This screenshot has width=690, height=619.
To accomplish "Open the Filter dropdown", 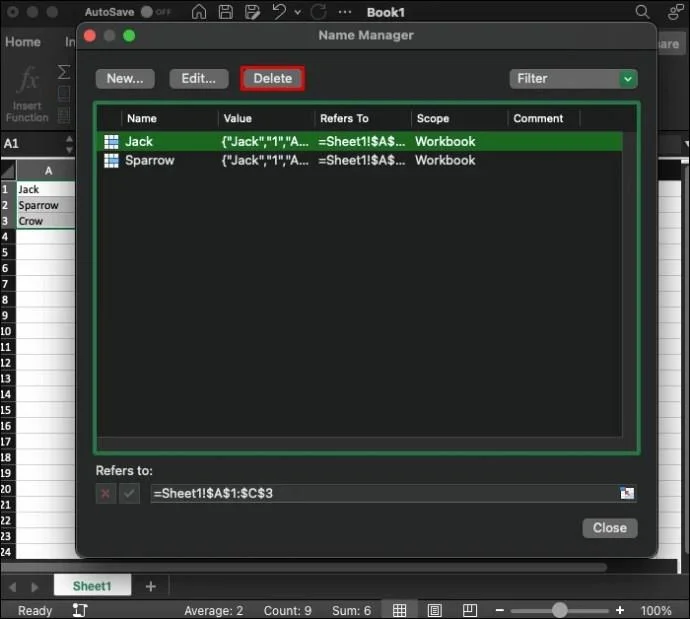I will coord(573,78).
